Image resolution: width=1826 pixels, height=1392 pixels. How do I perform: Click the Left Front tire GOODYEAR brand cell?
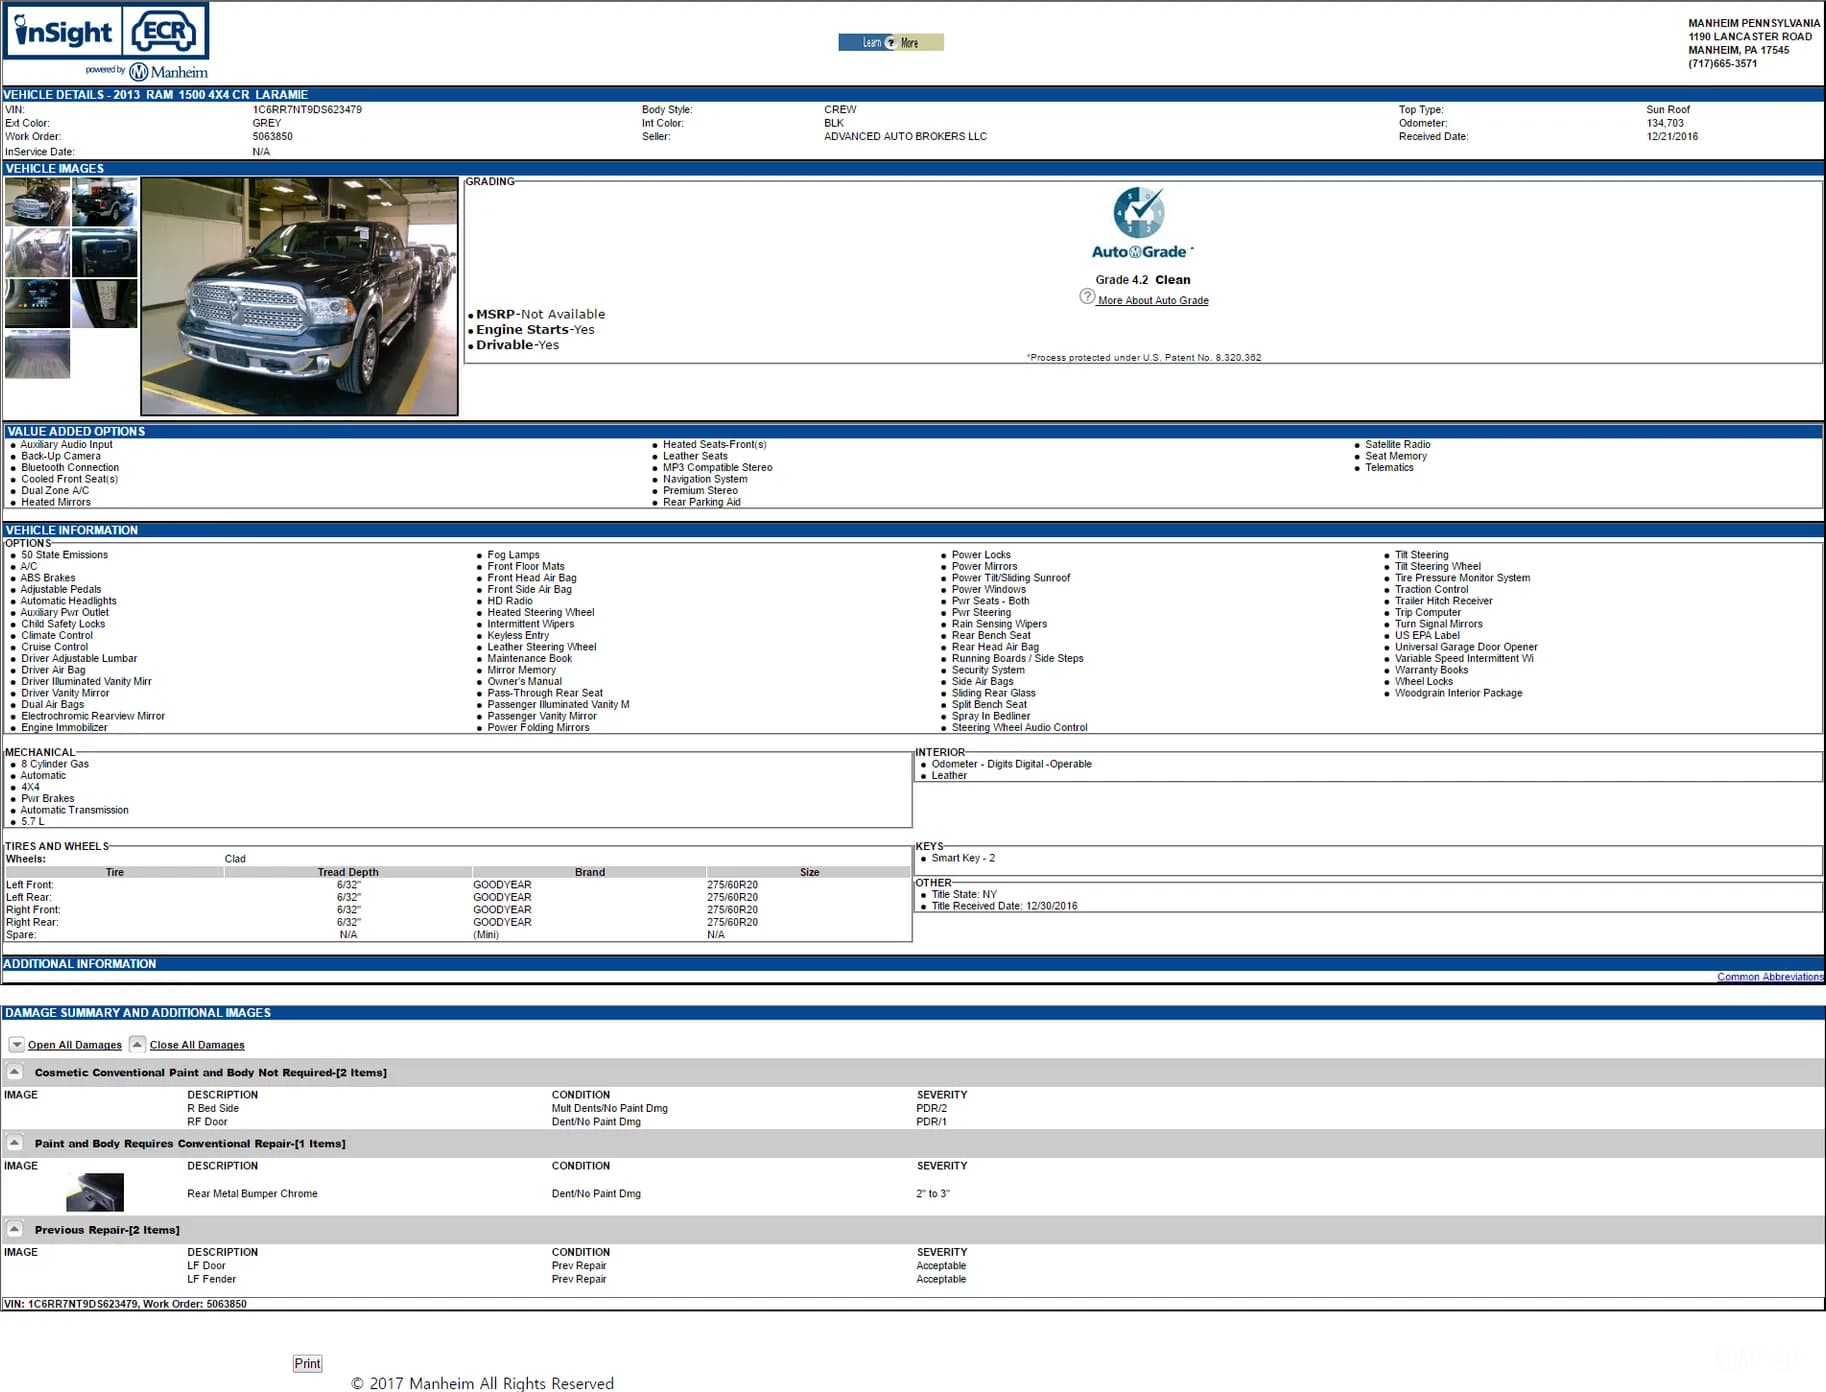[x=502, y=885]
